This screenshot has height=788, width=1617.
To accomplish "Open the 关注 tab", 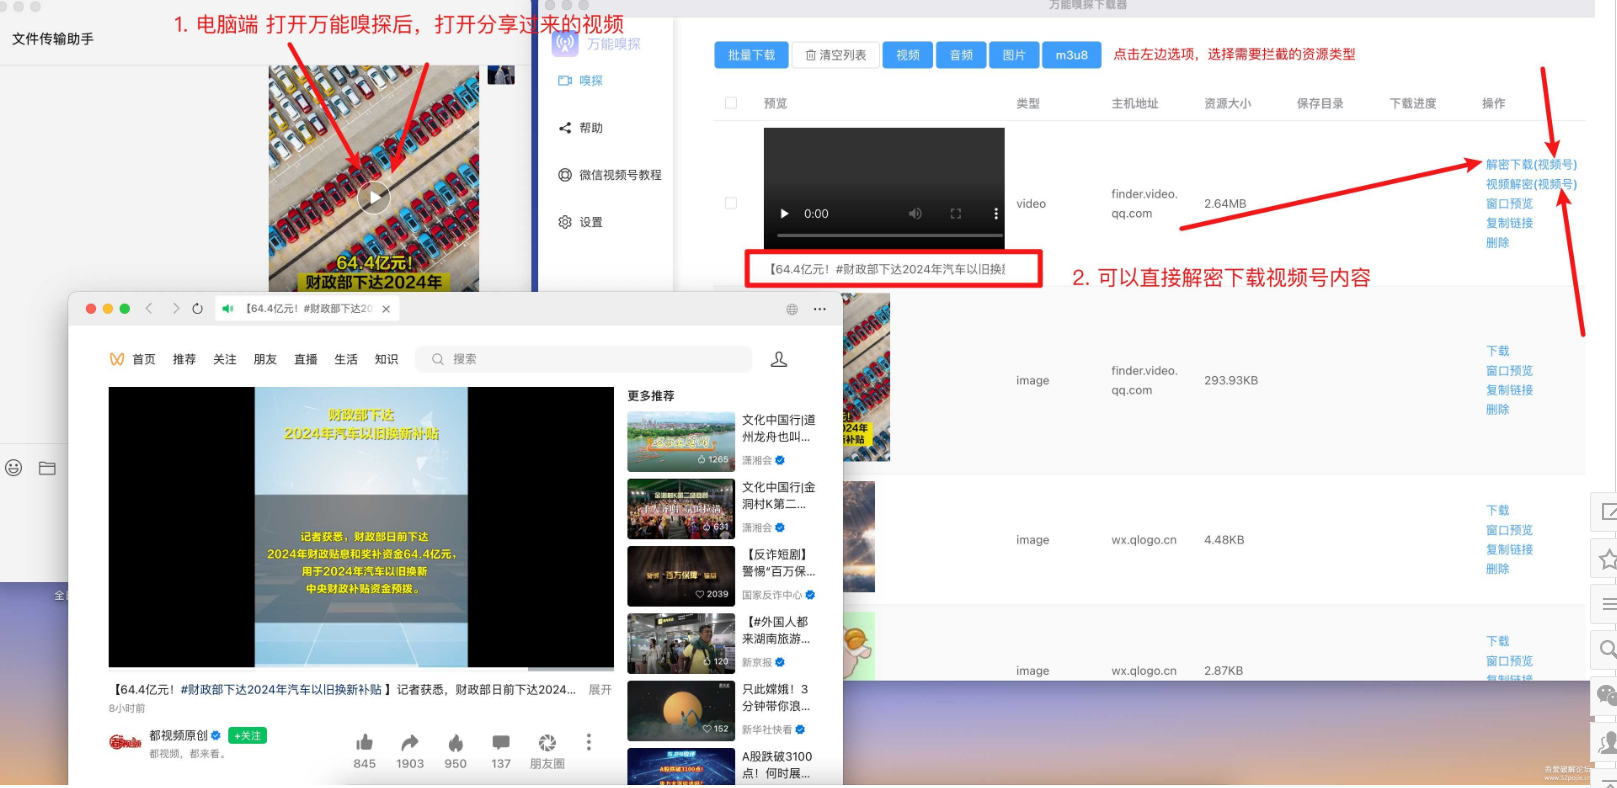I will [x=225, y=360].
